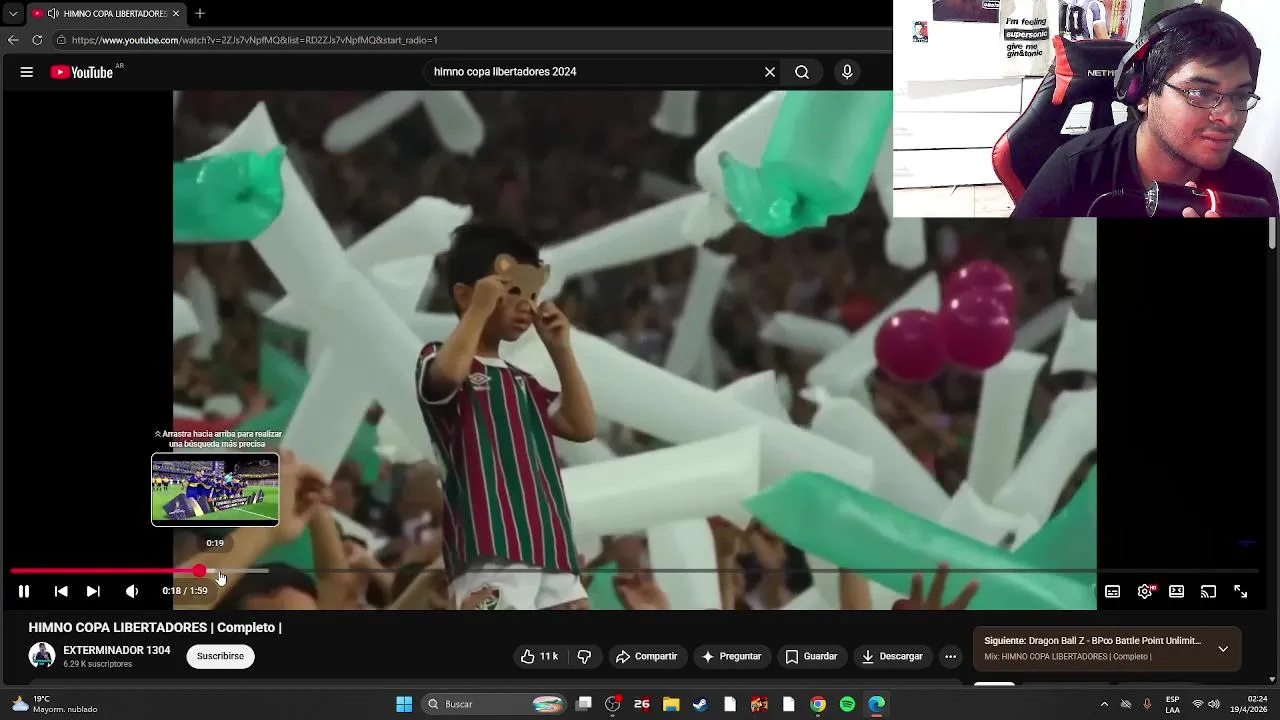
Task: Open the Windows Start menu
Action: [404, 704]
